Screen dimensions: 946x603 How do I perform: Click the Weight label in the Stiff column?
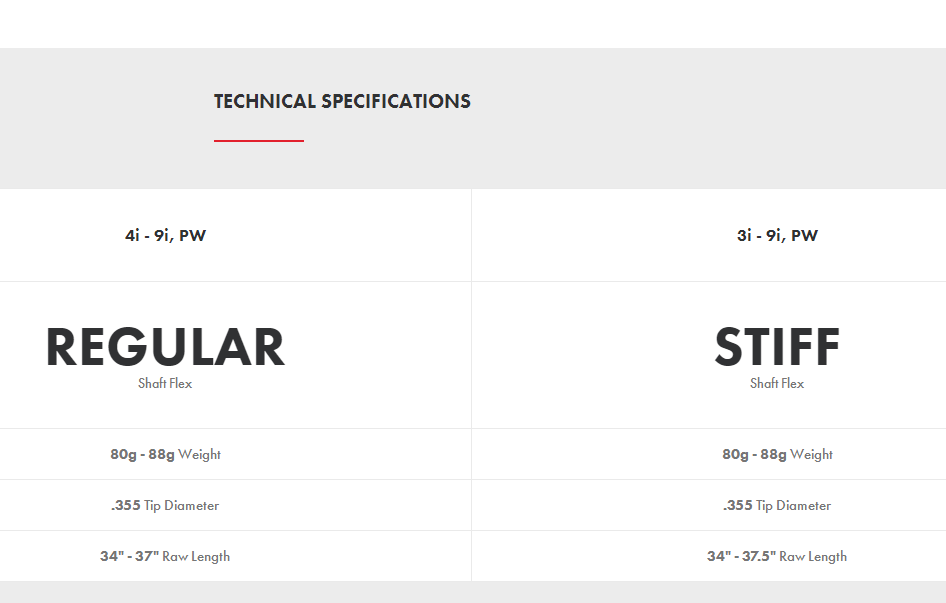811,455
